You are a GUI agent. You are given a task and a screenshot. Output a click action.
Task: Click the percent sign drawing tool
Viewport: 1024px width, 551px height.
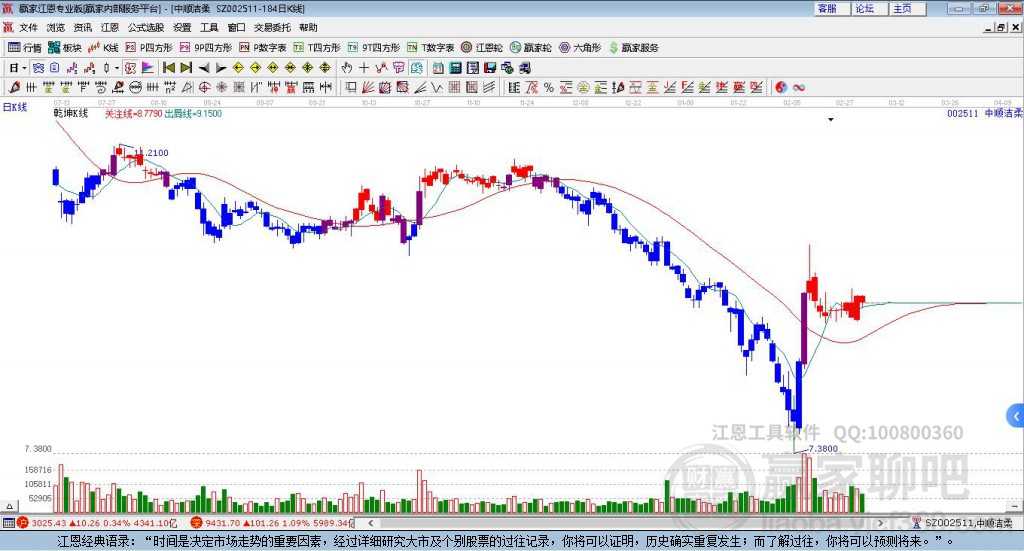click(549, 87)
